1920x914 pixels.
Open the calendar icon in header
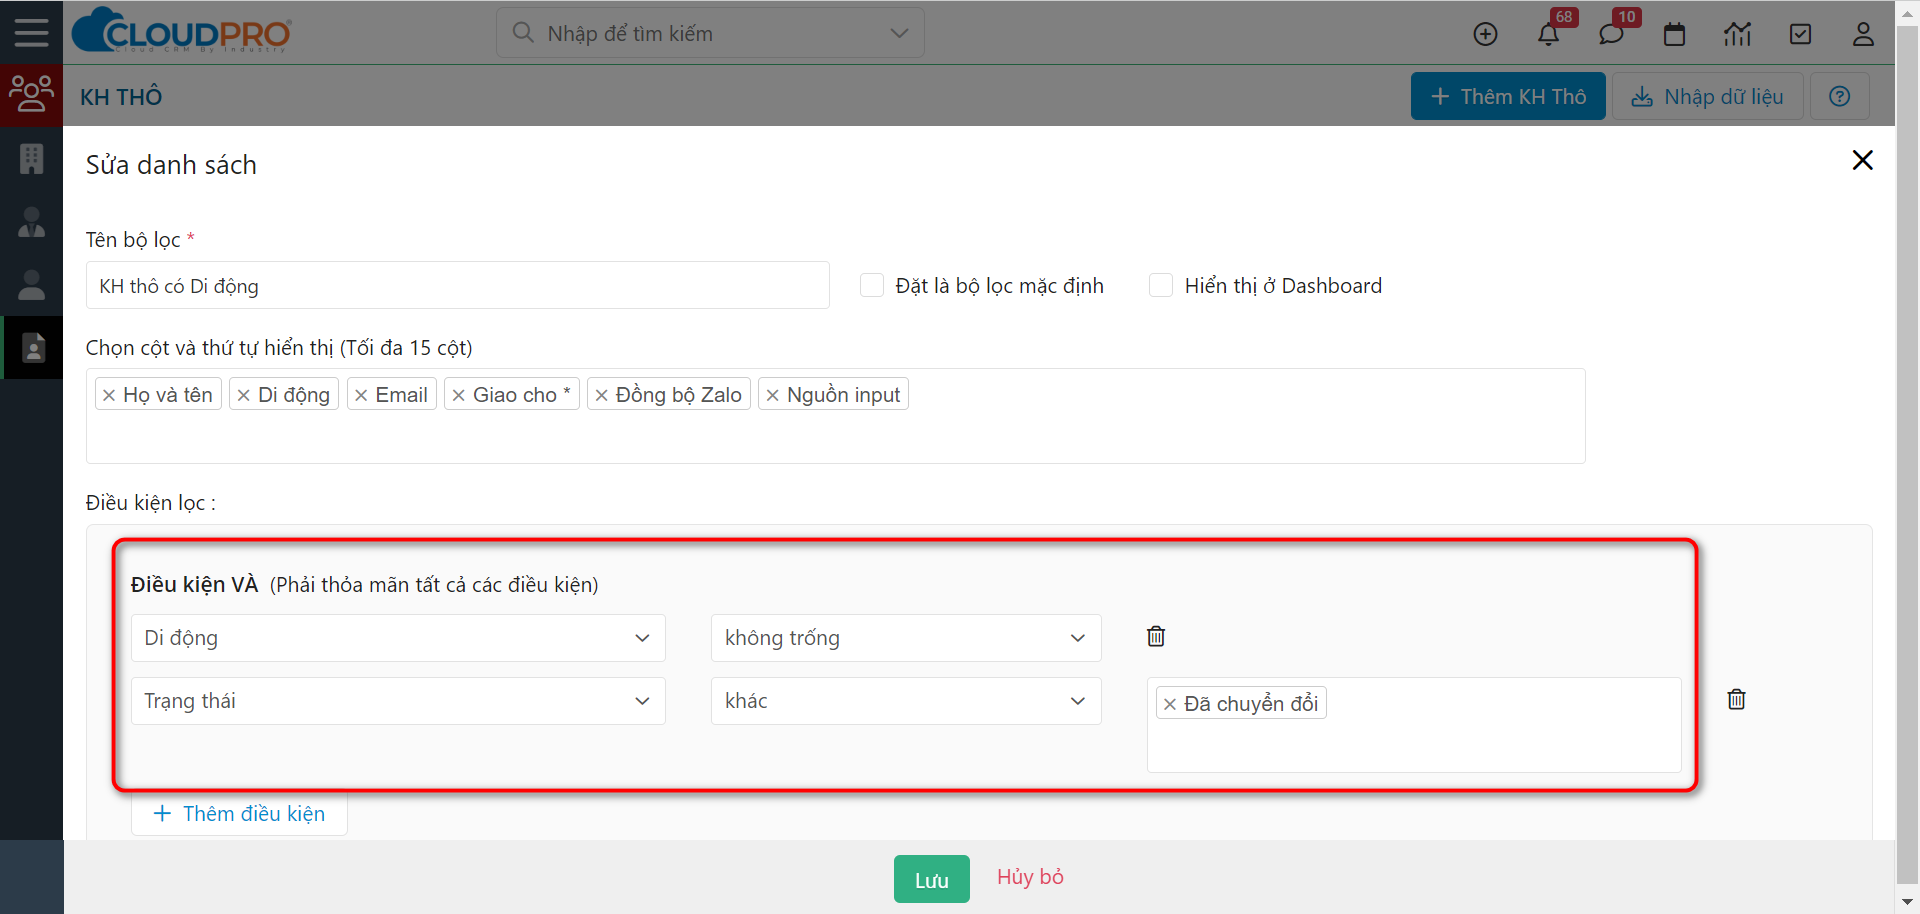click(1674, 34)
